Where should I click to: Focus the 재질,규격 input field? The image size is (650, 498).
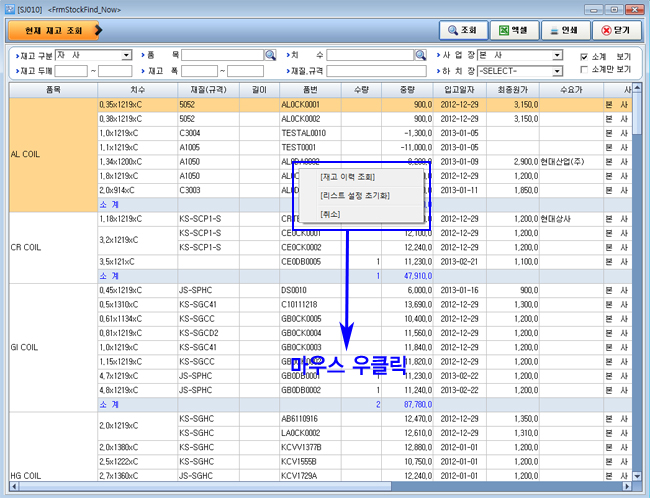click(376, 71)
